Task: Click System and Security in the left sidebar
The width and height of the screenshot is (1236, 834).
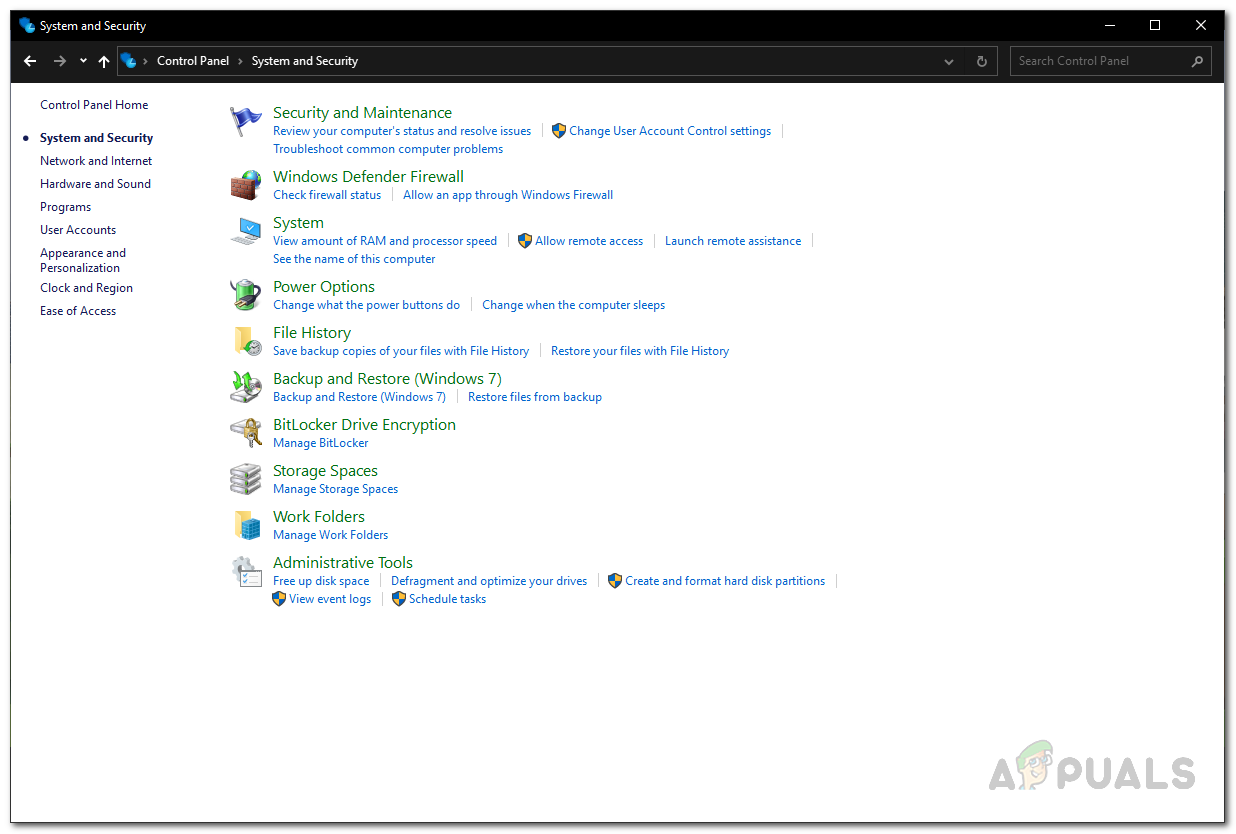Action: [x=97, y=138]
